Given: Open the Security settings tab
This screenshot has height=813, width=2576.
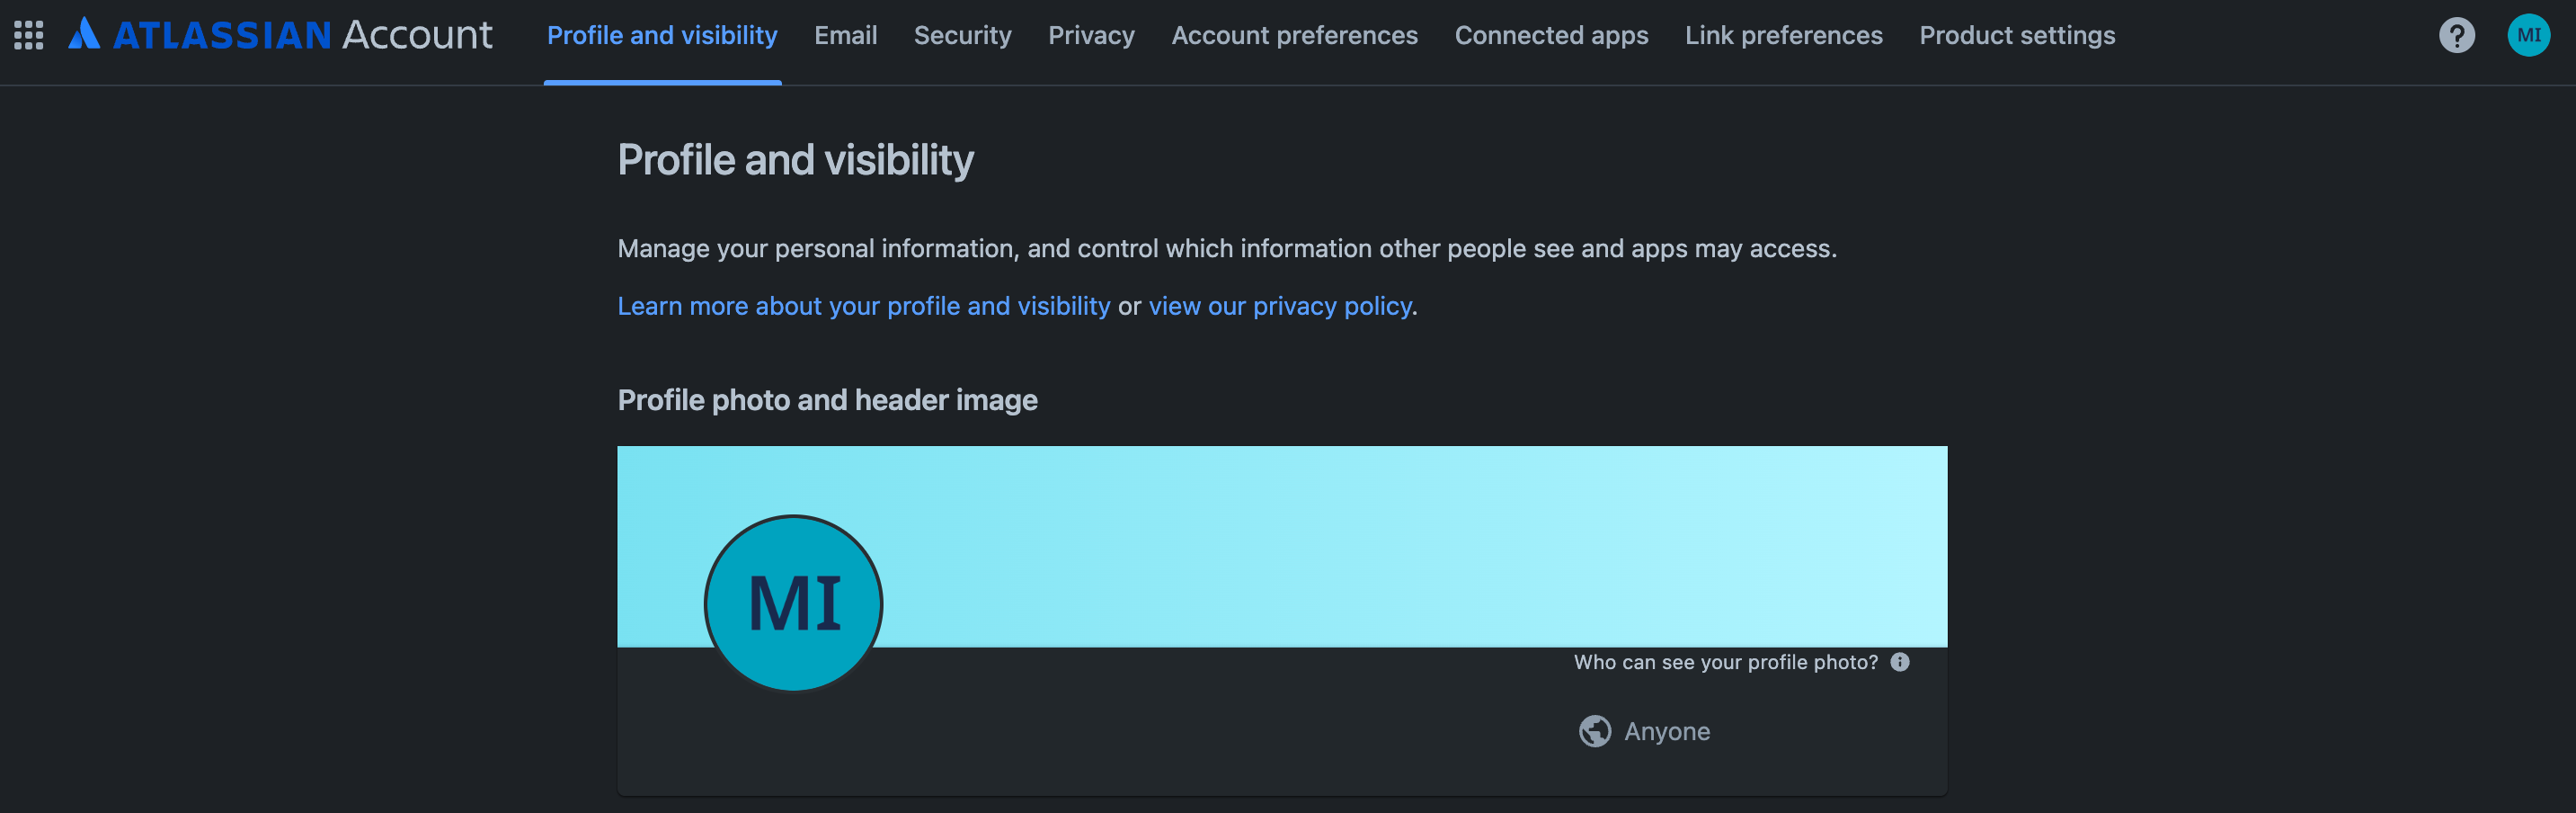Looking at the screenshot, I should click(x=962, y=35).
